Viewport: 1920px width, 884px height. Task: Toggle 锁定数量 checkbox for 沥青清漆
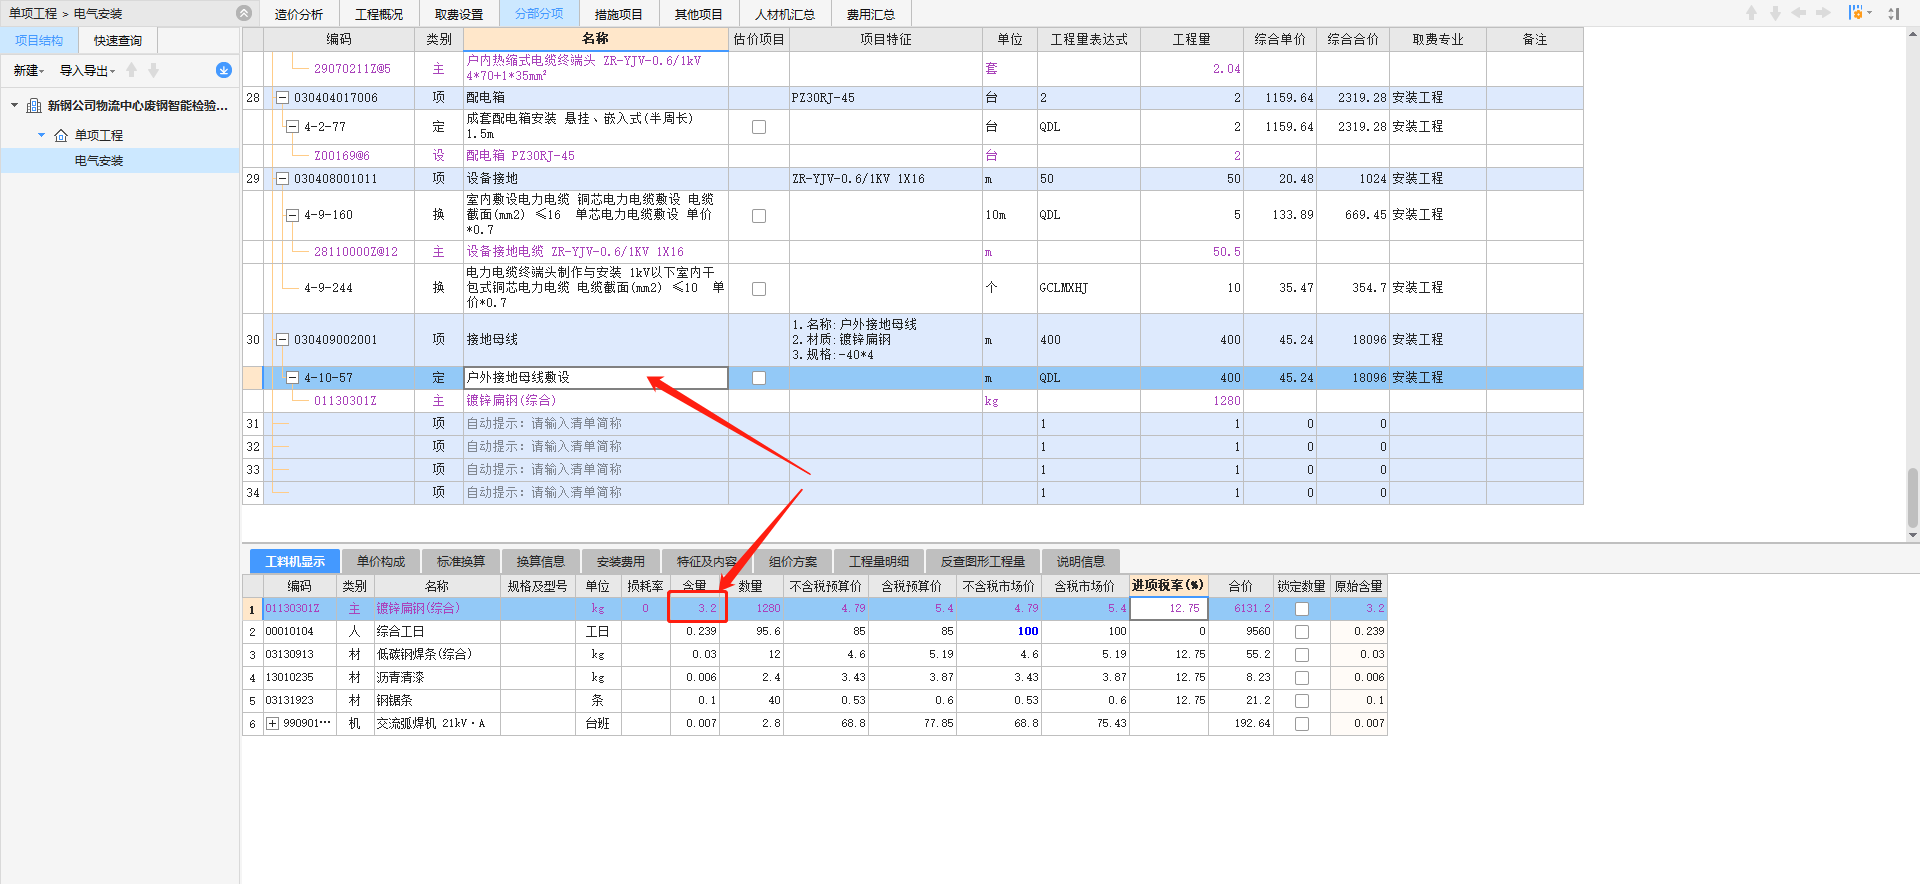click(x=1302, y=678)
